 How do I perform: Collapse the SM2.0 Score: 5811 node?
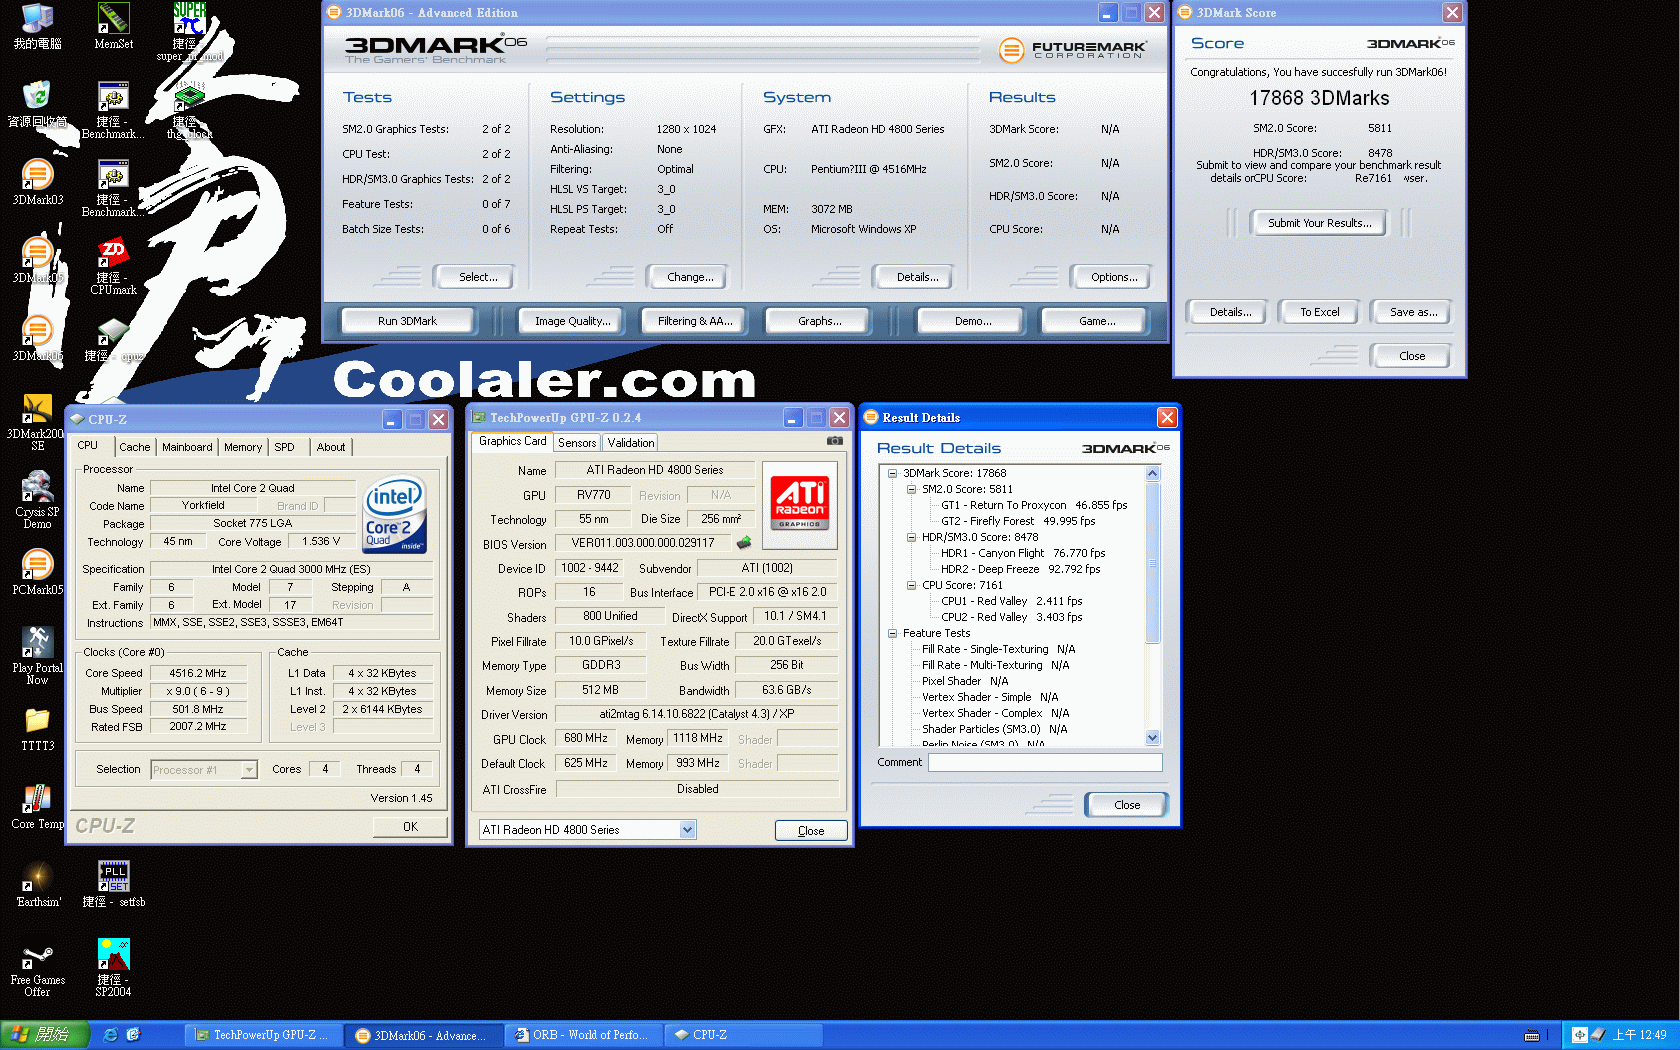point(911,489)
